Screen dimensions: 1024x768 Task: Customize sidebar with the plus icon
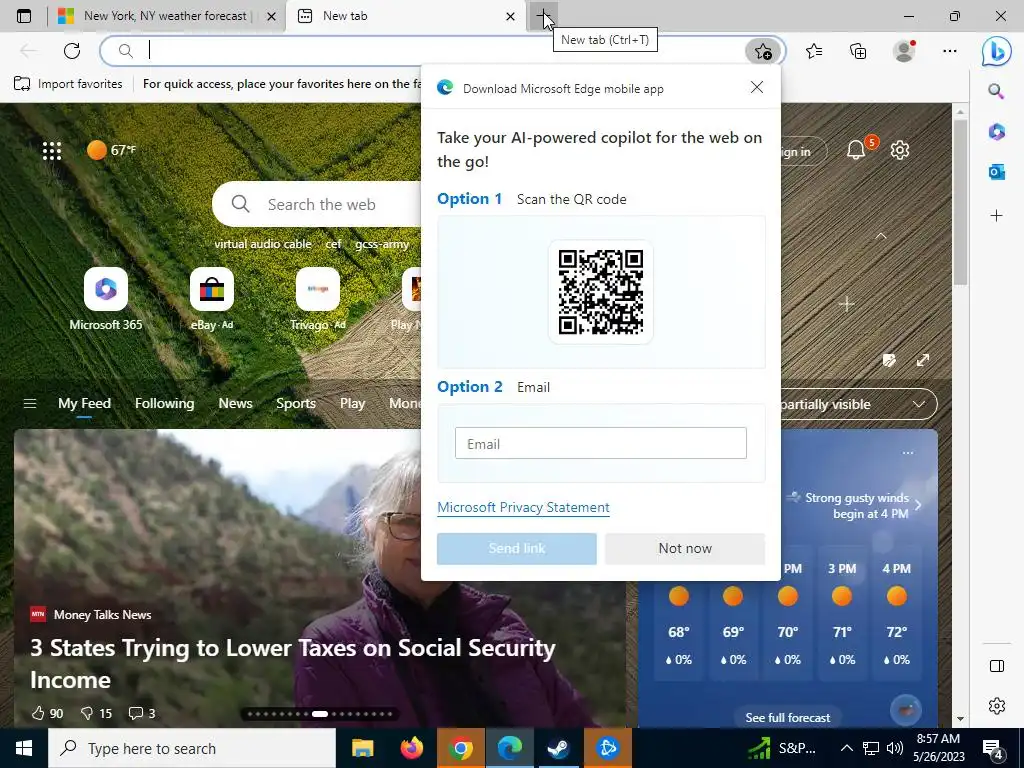pyautogui.click(x=997, y=216)
